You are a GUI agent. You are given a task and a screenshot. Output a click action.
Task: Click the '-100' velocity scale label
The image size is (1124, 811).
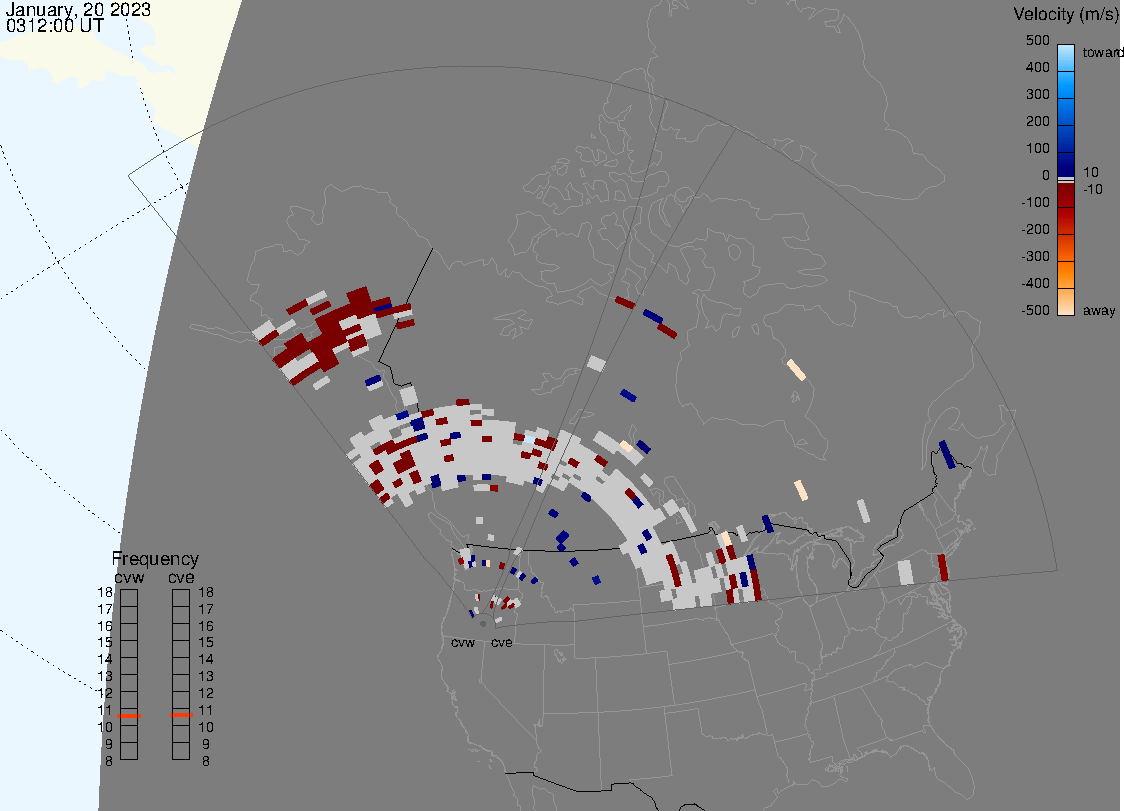(x=1036, y=203)
